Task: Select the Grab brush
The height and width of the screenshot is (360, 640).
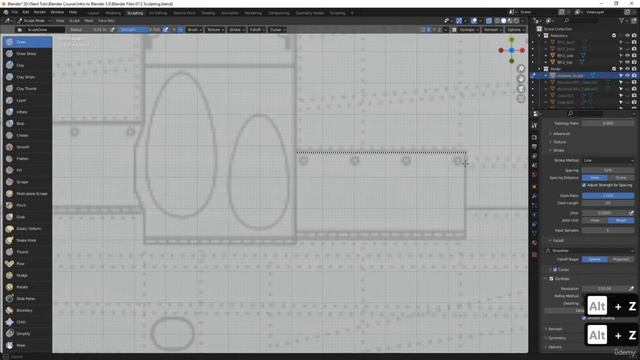Action: click(27, 217)
